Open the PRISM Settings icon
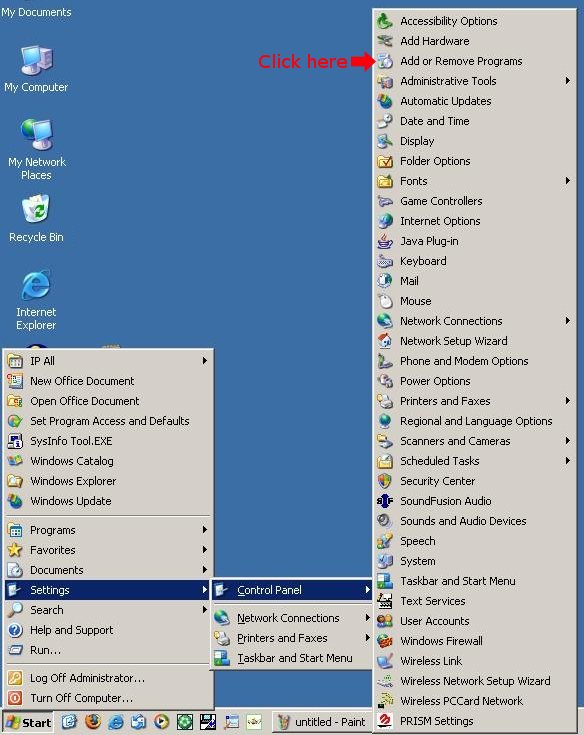 [385, 721]
